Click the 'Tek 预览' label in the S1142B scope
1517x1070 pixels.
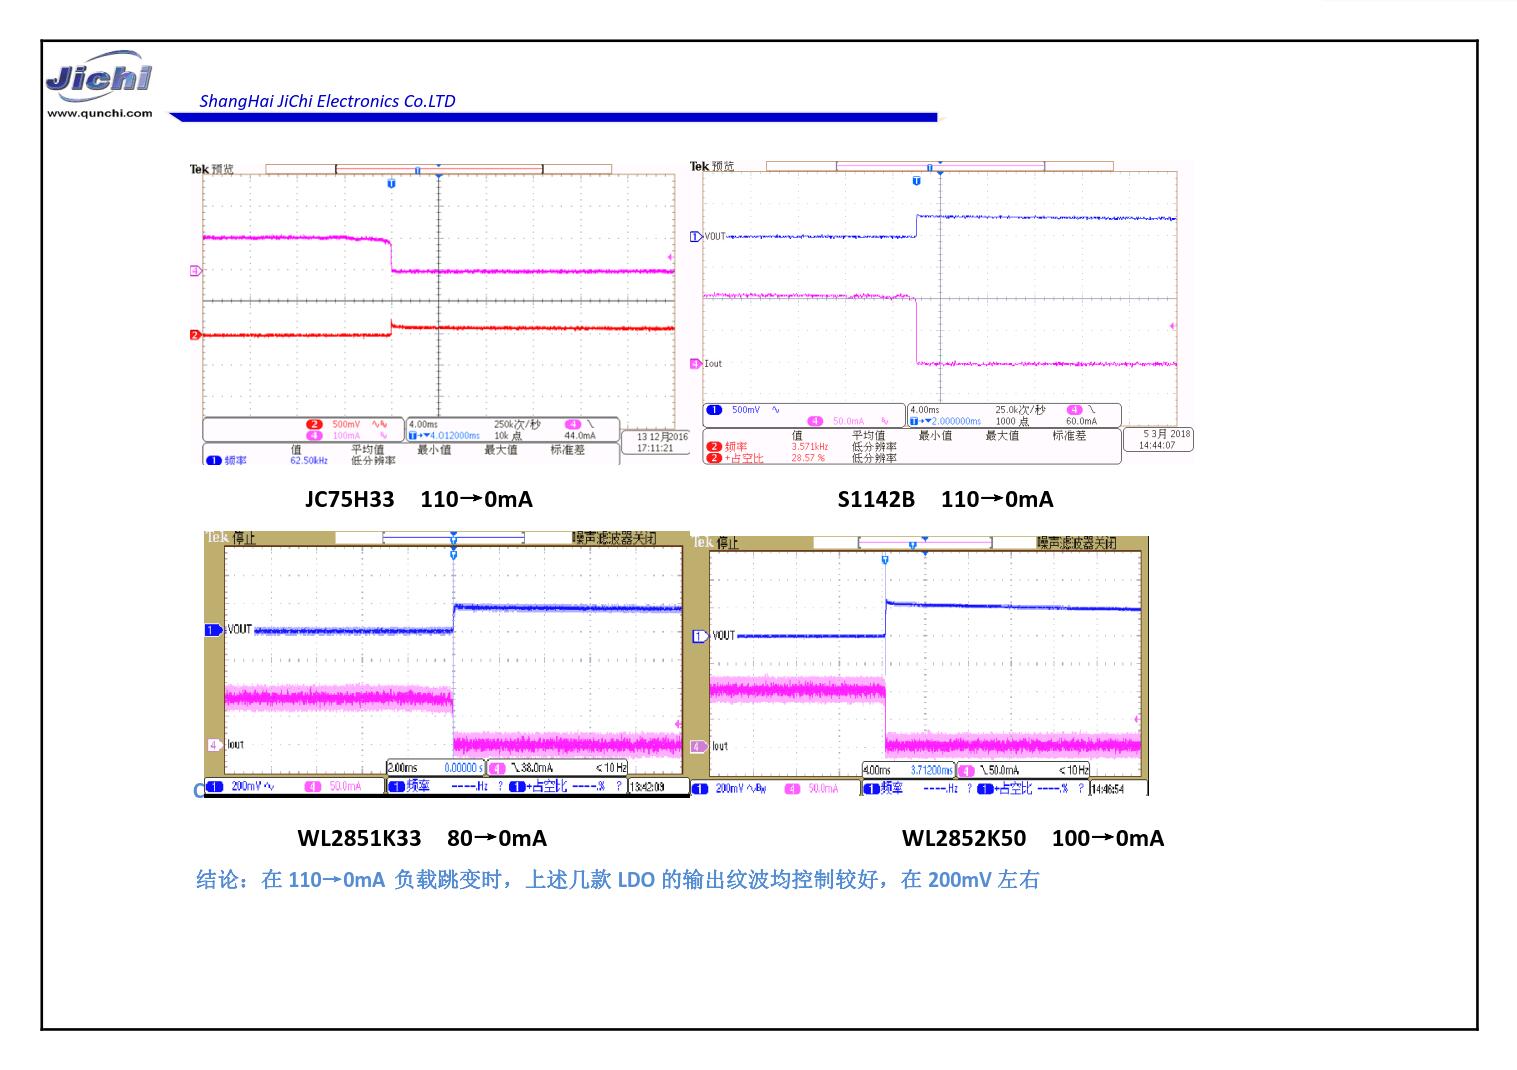712,166
